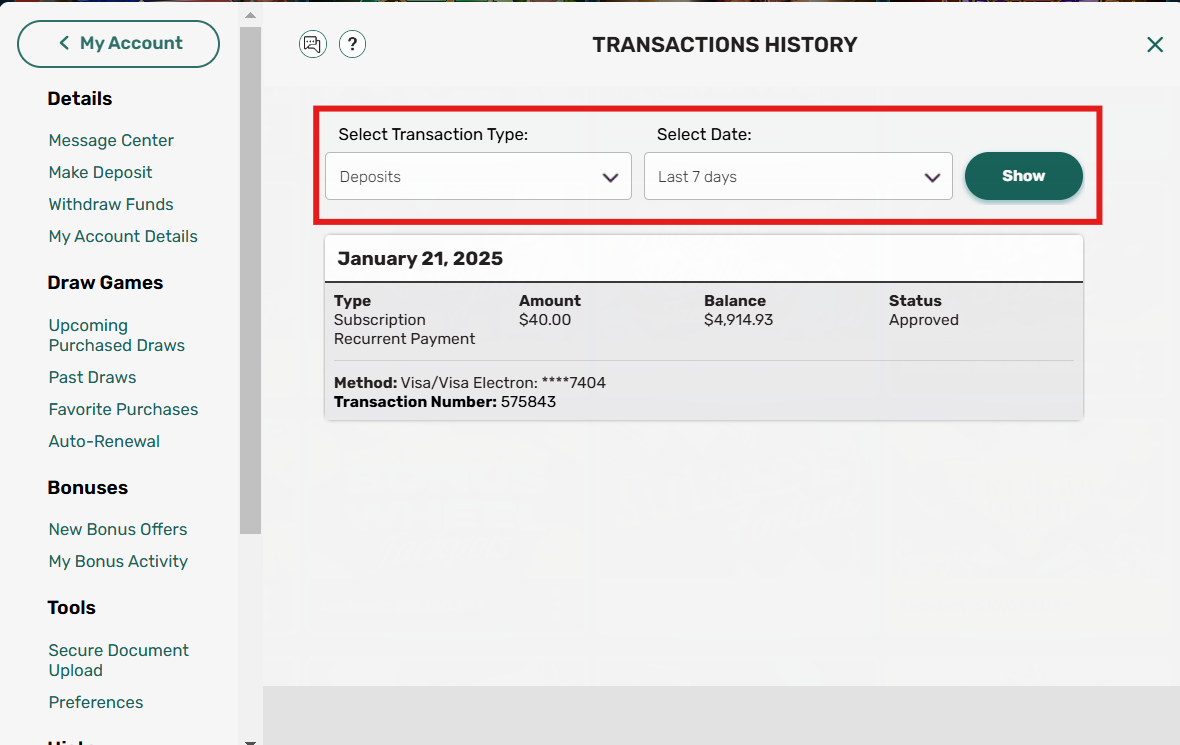Return to My Account page

tap(118, 44)
